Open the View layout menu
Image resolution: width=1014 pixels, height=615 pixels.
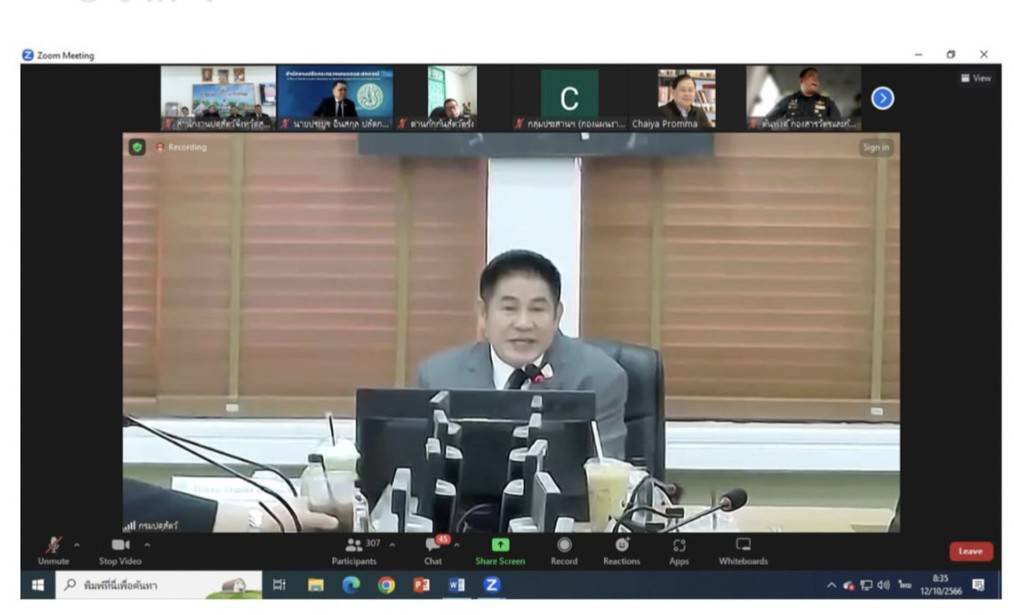[x=976, y=78]
